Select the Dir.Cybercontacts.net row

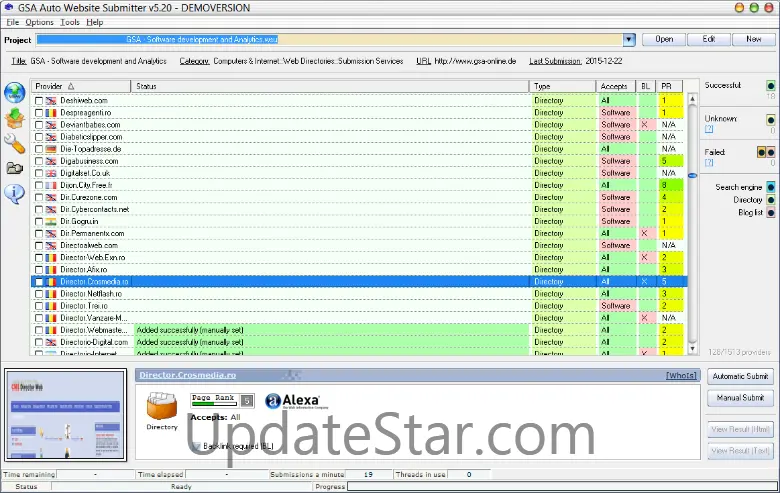pyautogui.click(x=359, y=209)
